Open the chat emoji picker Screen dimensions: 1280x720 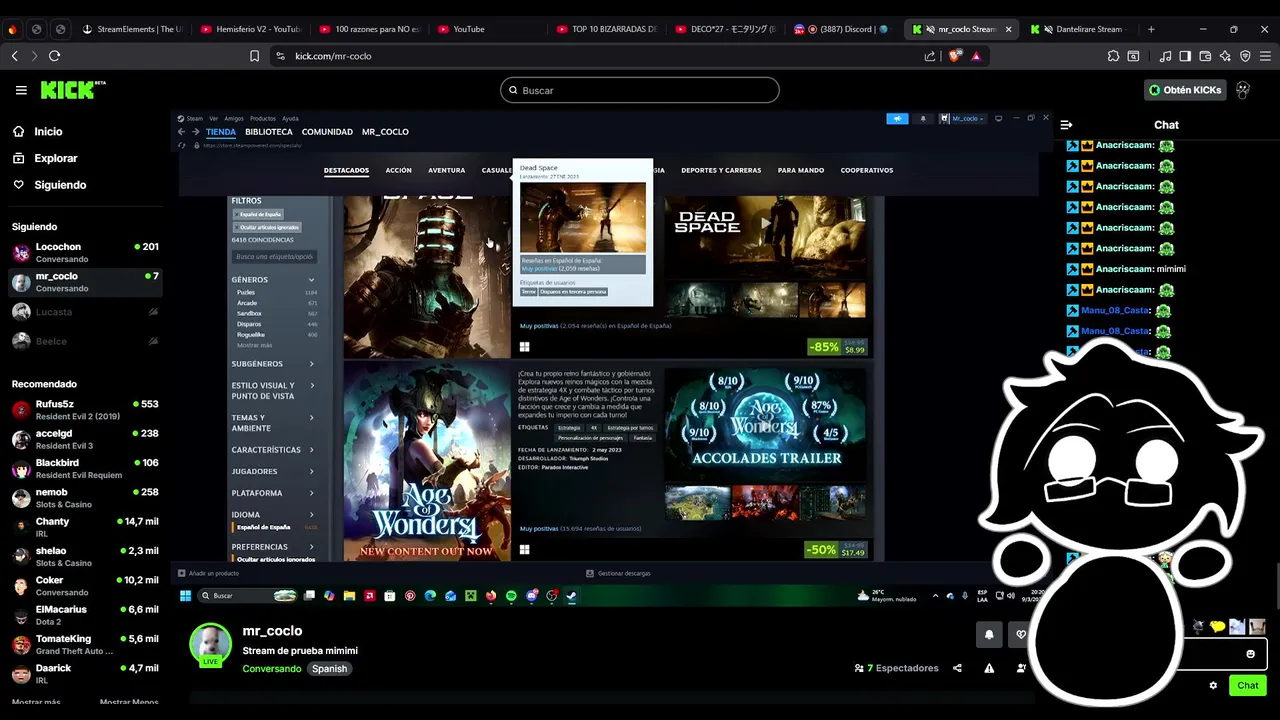pyautogui.click(x=1250, y=654)
